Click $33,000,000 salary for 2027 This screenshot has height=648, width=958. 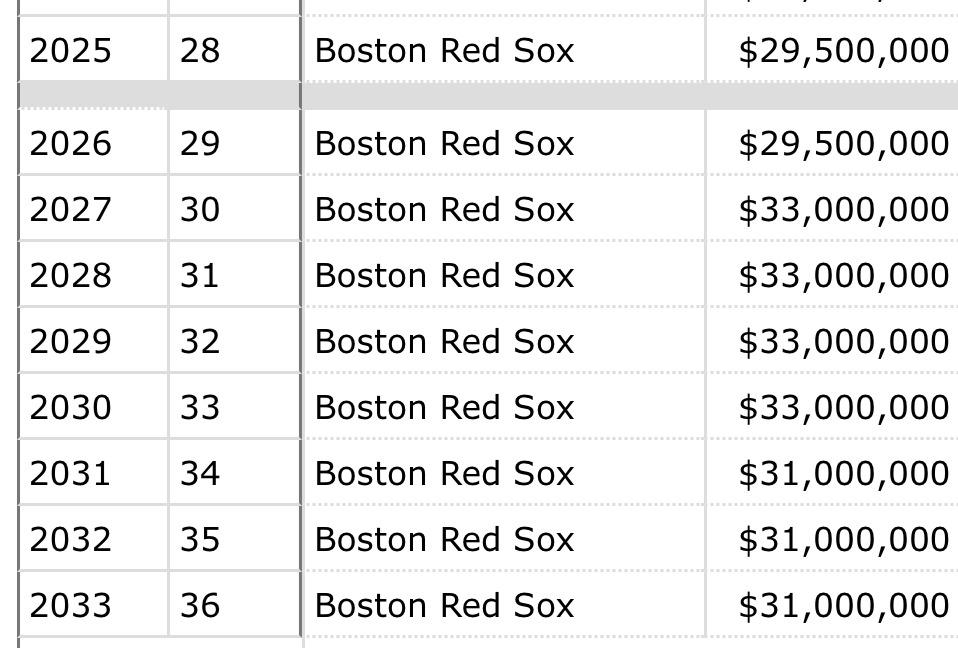click(x=843, y=210)
